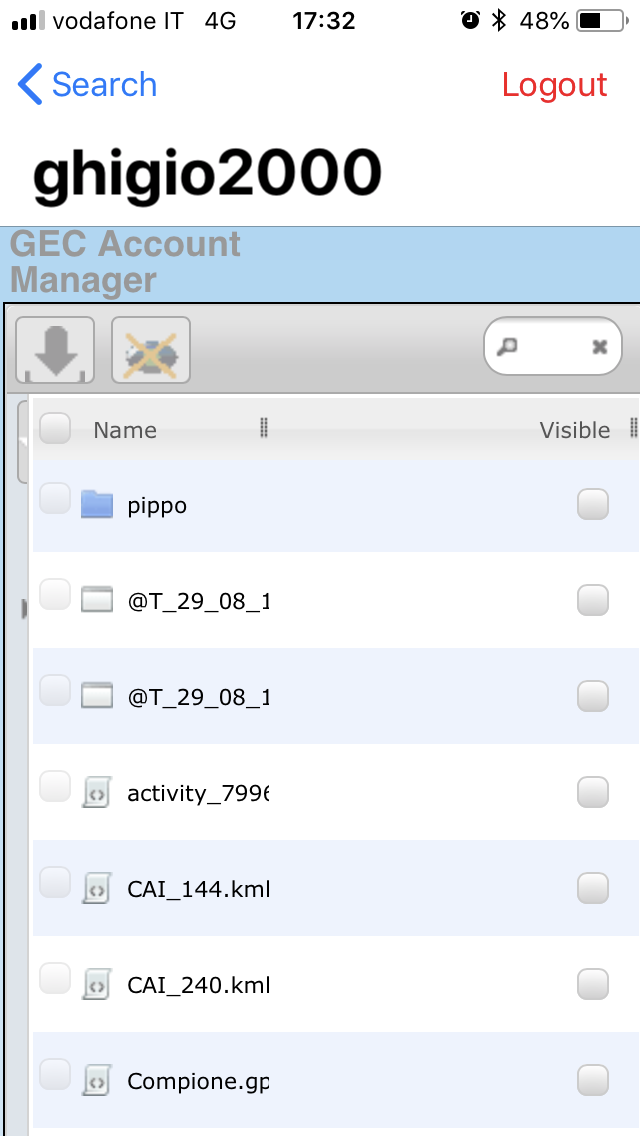The image size is (640, 1136).
Task: Click the delete selected files toolbar icon
Action: pyautogui.click(x=149, y=349)
